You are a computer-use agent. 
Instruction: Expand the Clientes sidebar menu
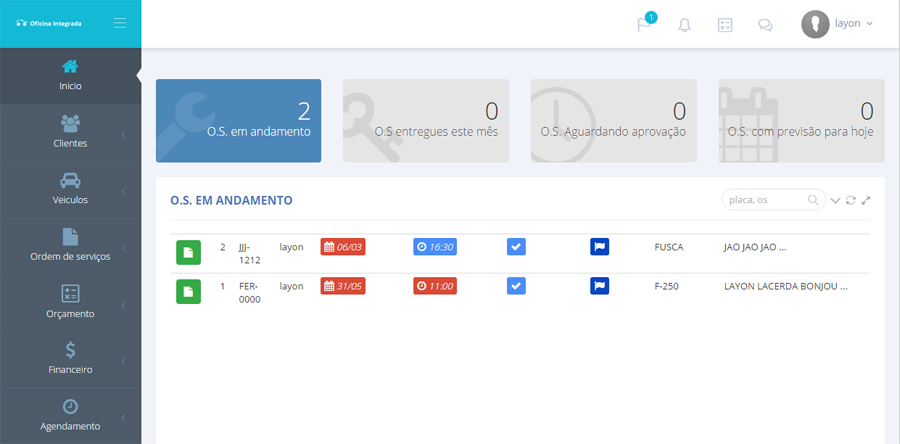coord(70,132)
